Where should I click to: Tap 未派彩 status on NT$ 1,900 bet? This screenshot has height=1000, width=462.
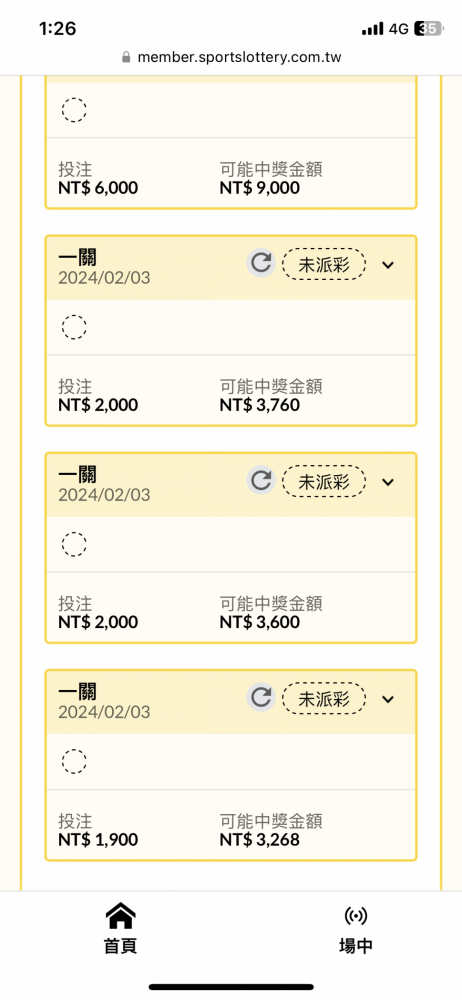pos(324,698)
